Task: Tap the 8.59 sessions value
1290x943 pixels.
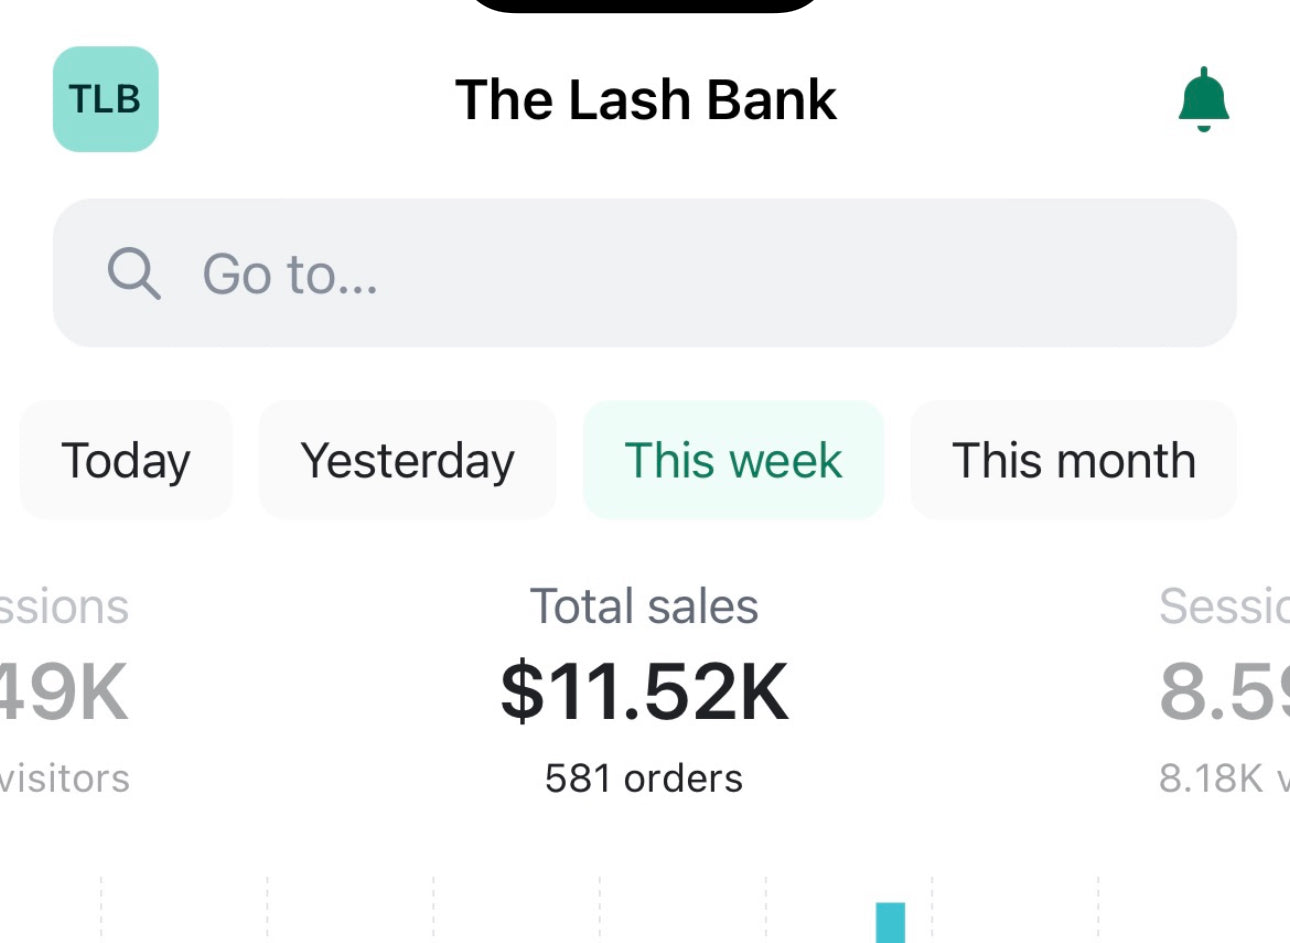Action: pyautogui.click(x=1224, y=692)
